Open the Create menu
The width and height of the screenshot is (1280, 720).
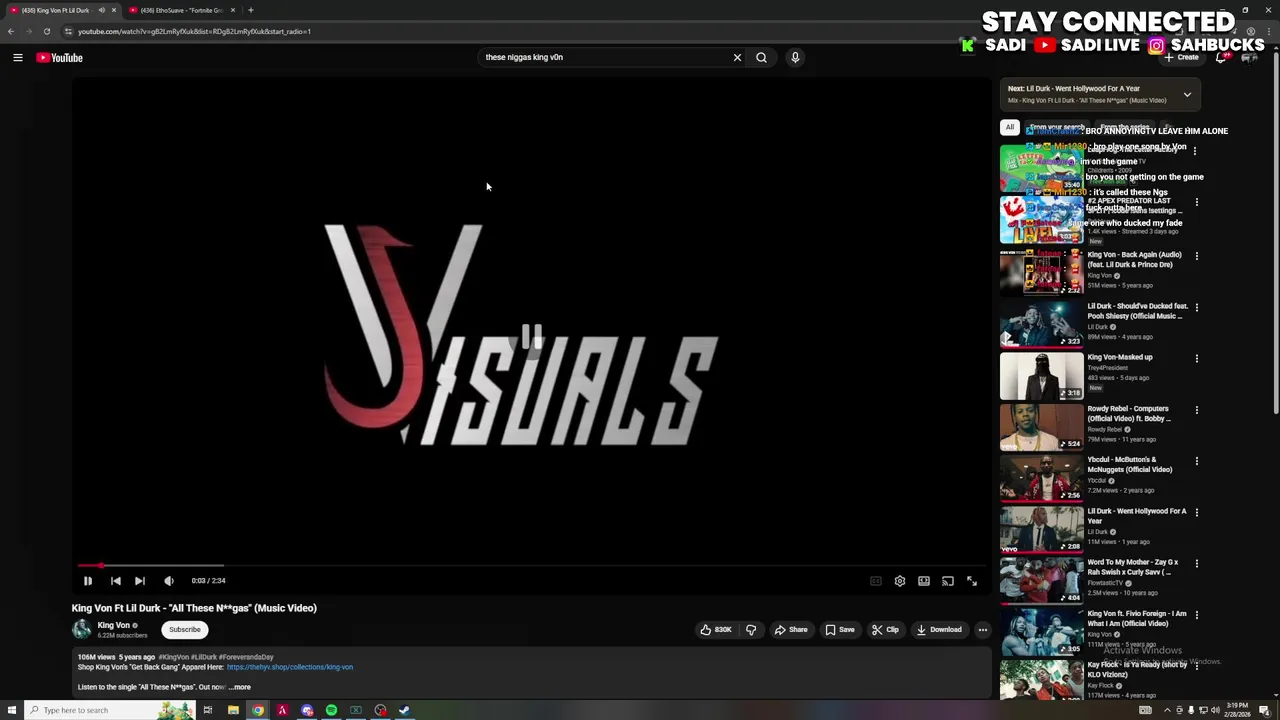click(x=1182, y=57)
